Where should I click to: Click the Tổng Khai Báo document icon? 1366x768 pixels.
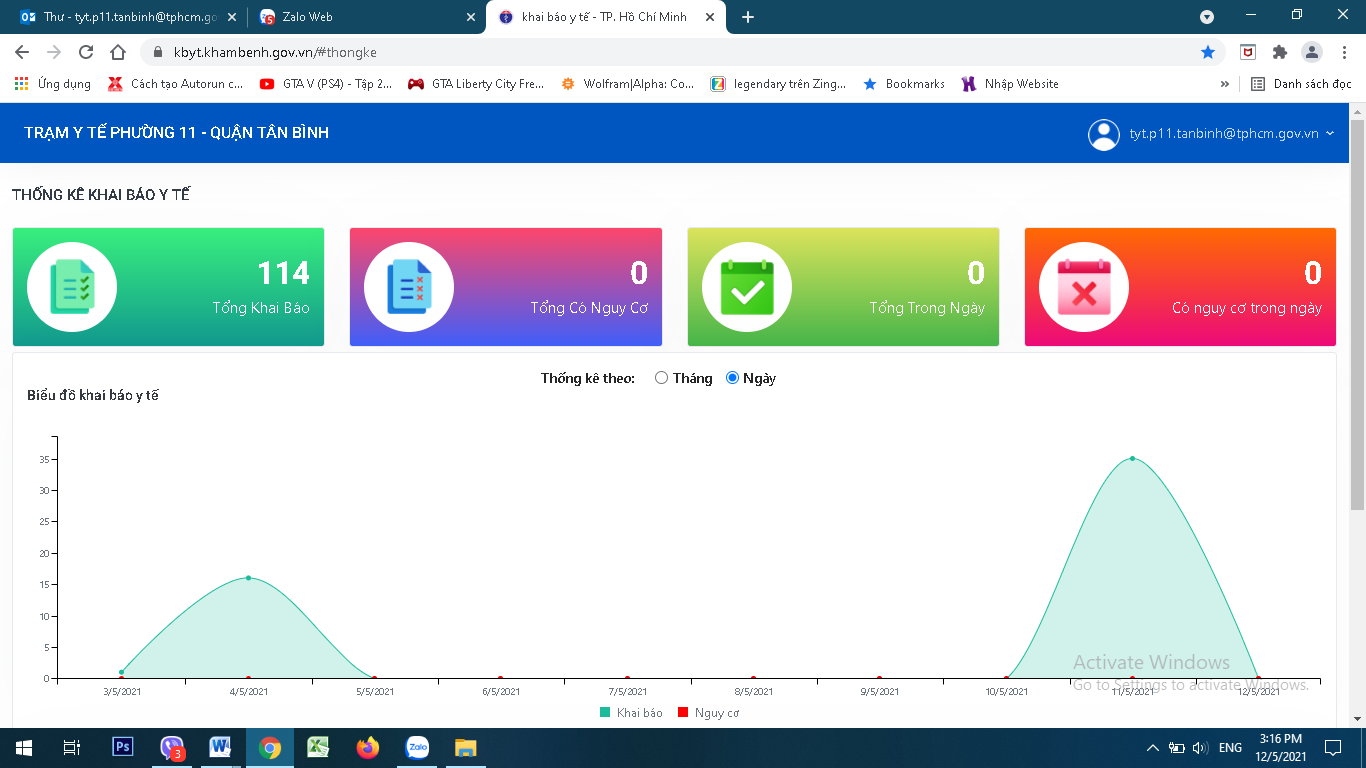pos(72,288)
